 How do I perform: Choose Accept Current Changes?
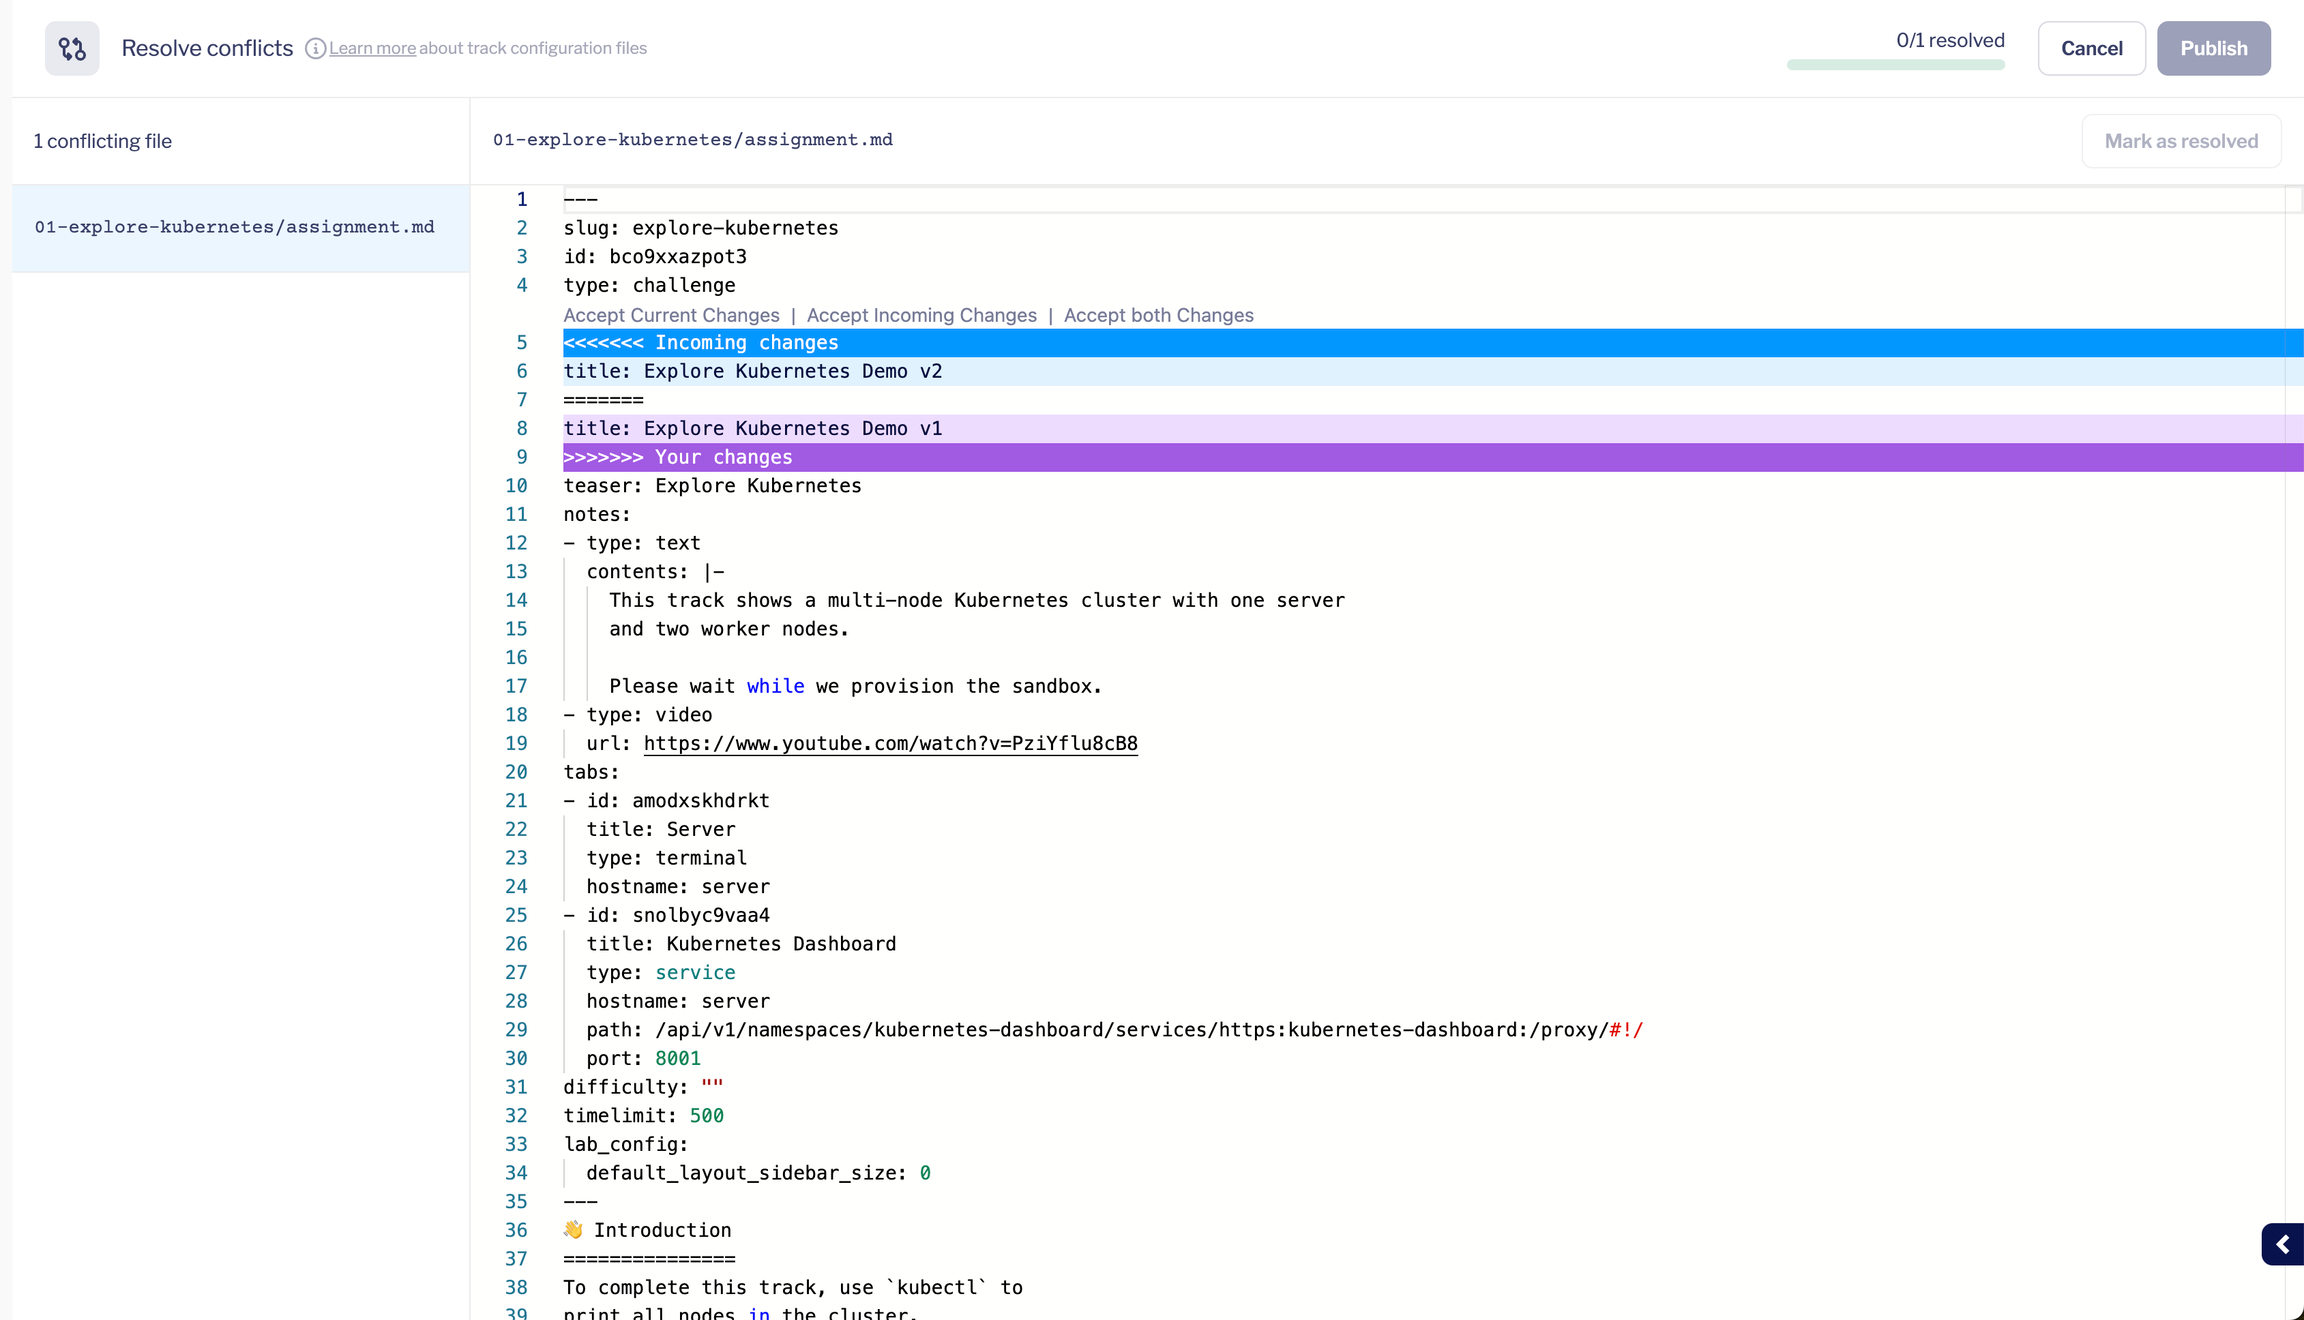pos(671,315)
